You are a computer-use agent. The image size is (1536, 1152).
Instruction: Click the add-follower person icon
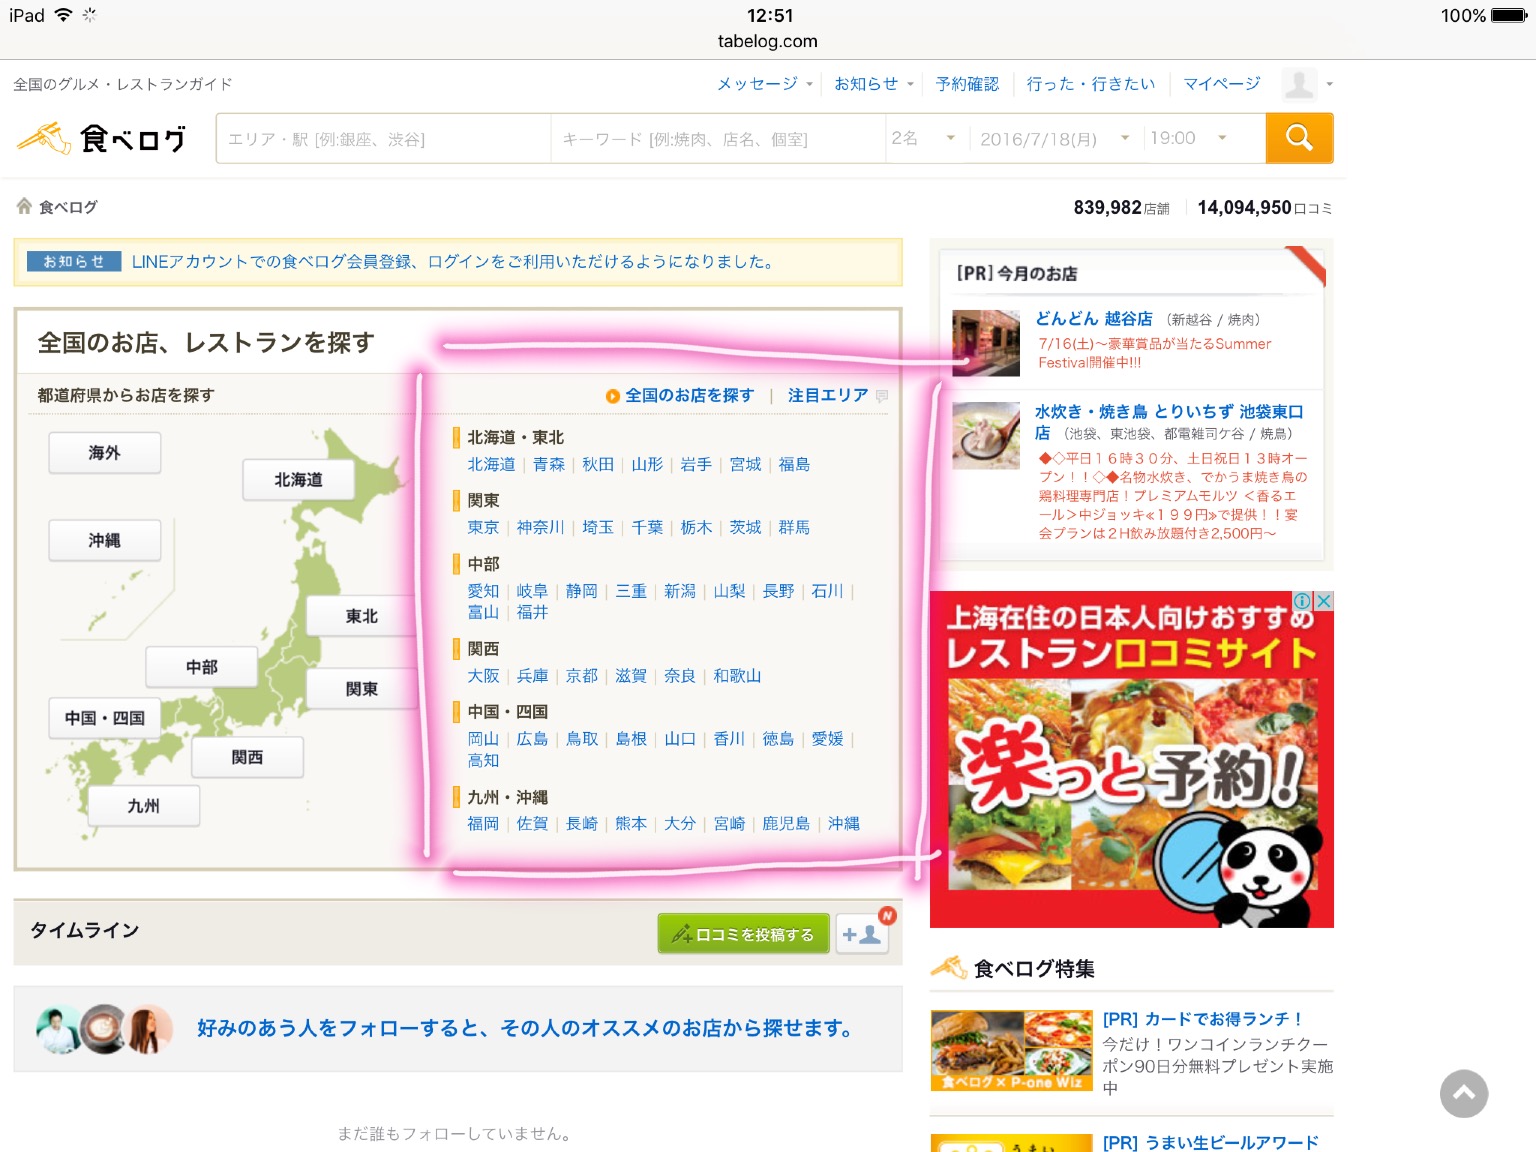click(861, 934)
